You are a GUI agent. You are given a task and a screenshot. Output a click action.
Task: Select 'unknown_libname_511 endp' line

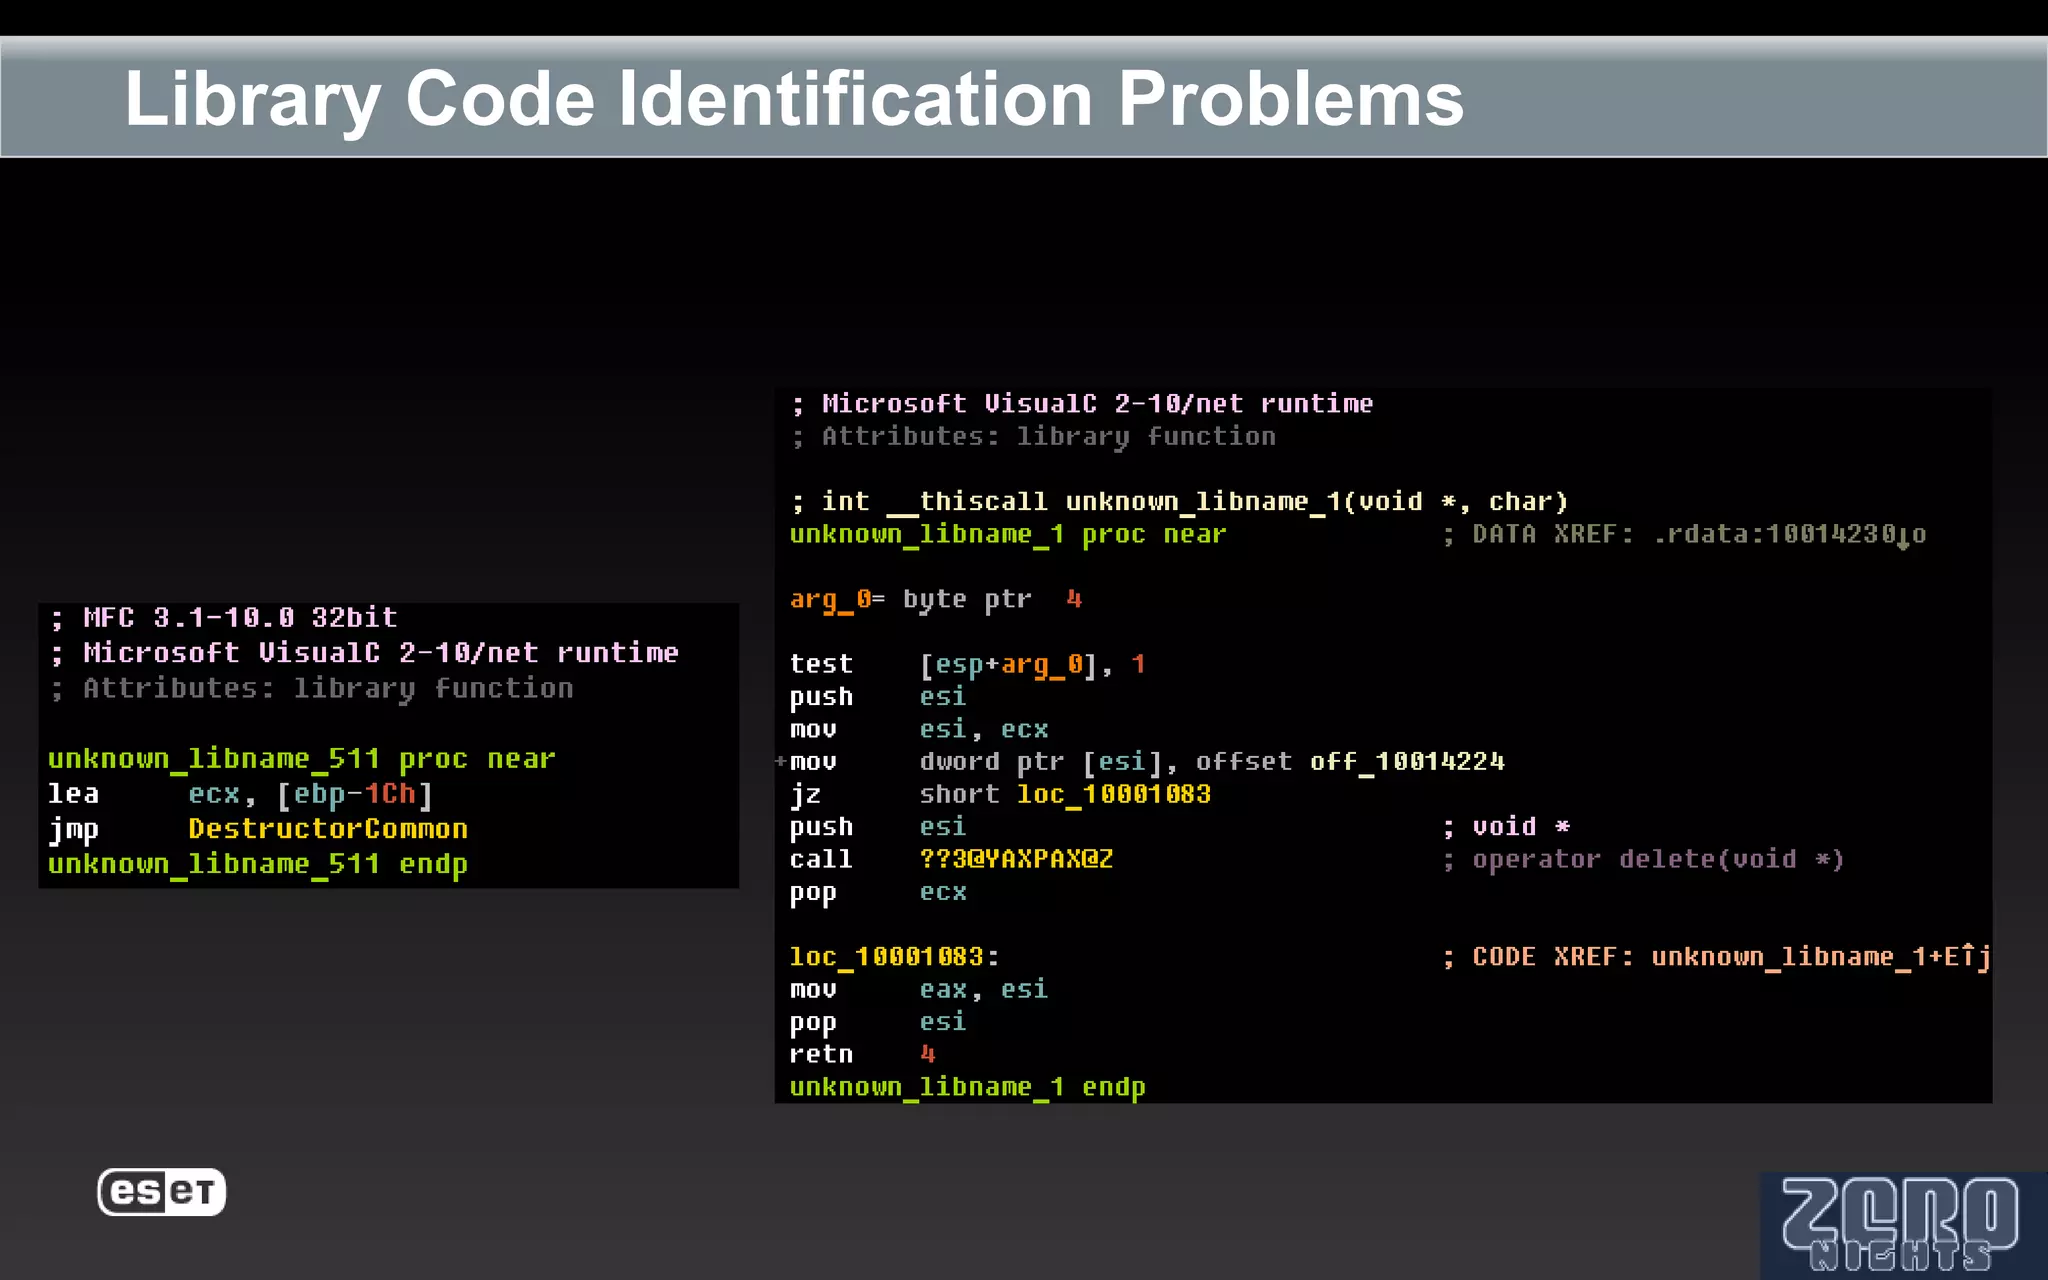pyautogui.click(x=257, y=864)
